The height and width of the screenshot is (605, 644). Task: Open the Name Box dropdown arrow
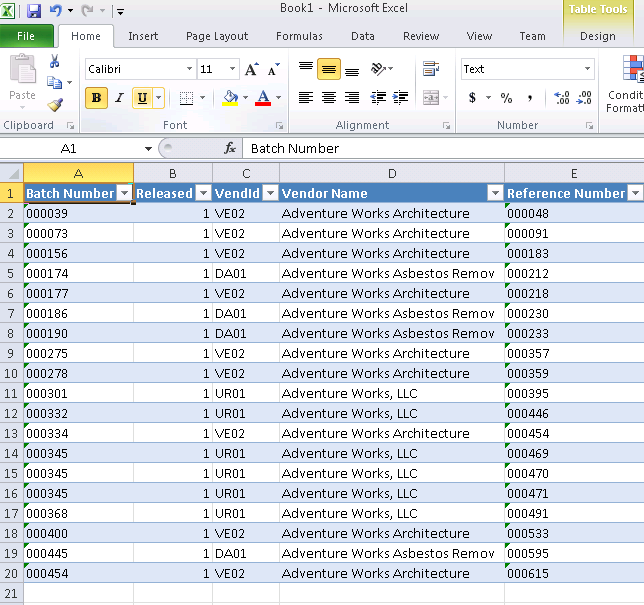click(148, 149)
